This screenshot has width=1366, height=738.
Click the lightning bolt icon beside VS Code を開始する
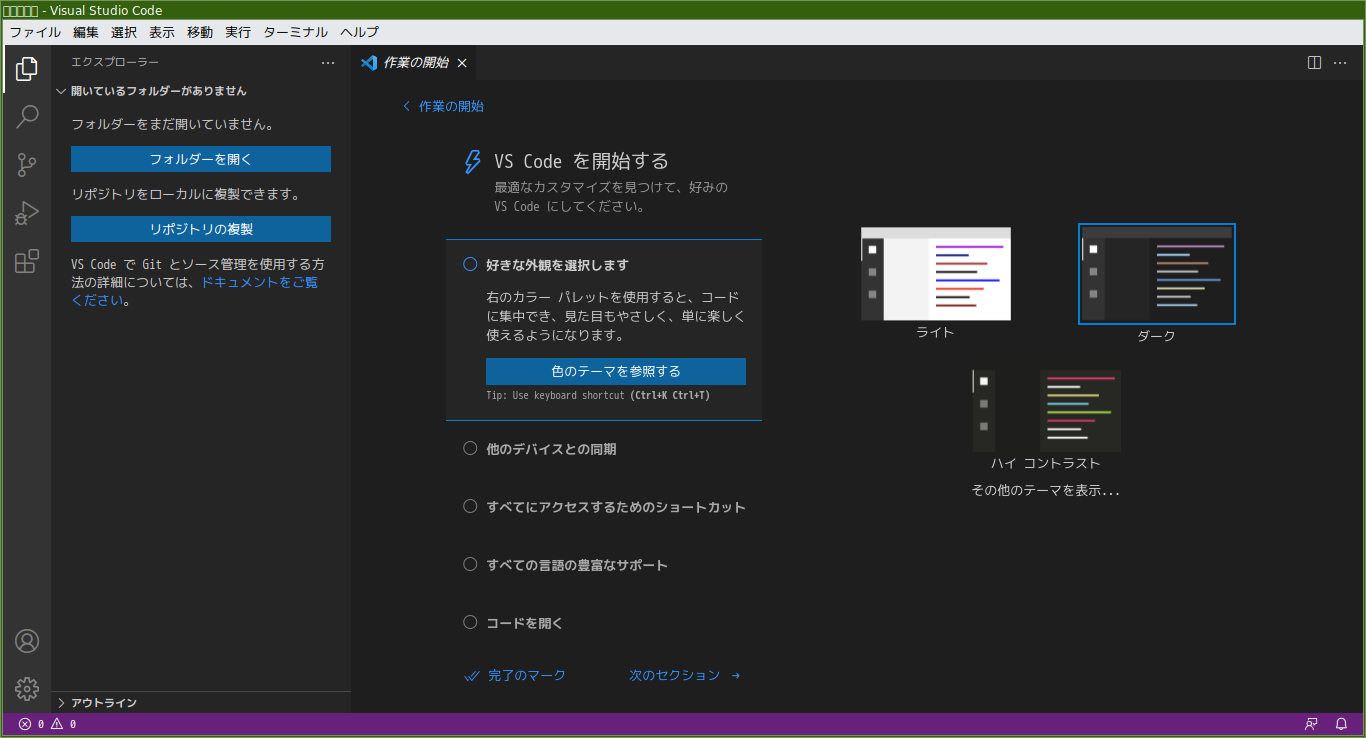(473, 162)
